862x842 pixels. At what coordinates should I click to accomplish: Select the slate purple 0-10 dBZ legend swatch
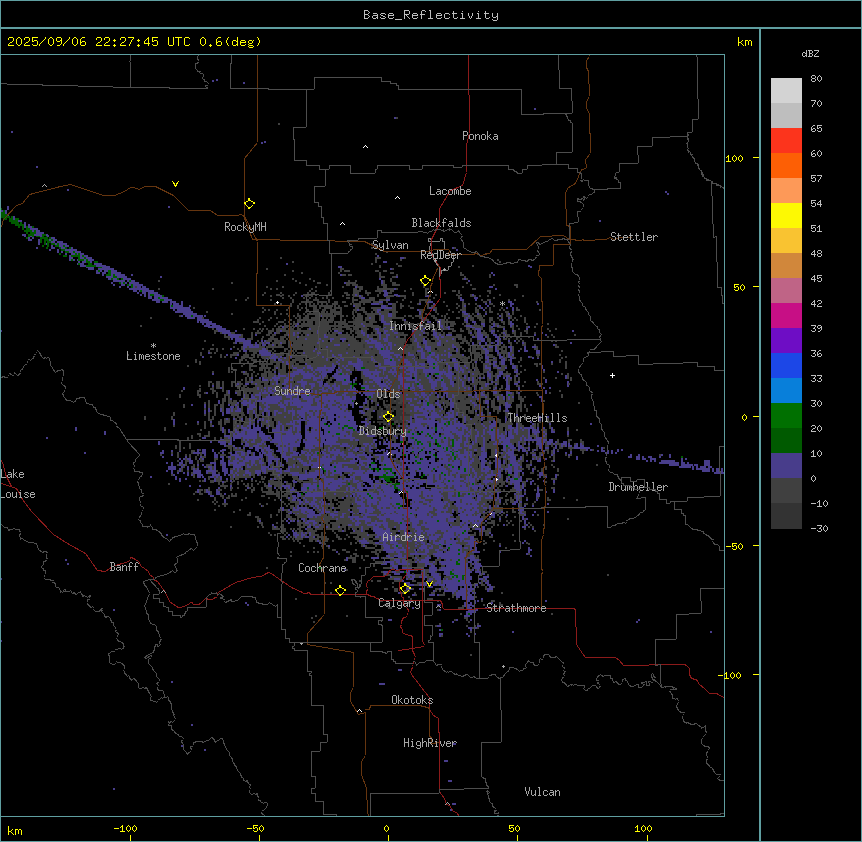[x=786, y=466]
